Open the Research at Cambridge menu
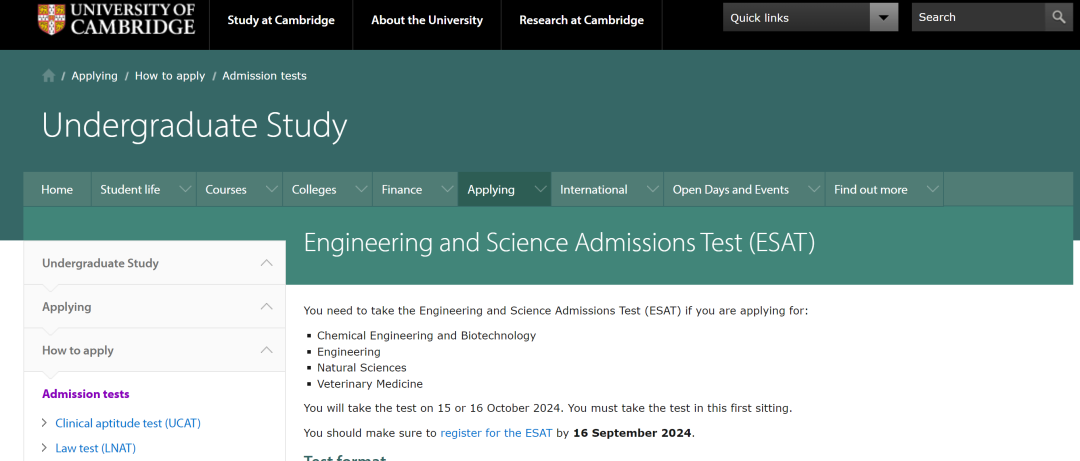Viewport: 1080px width, 461px height. point(581,20)
